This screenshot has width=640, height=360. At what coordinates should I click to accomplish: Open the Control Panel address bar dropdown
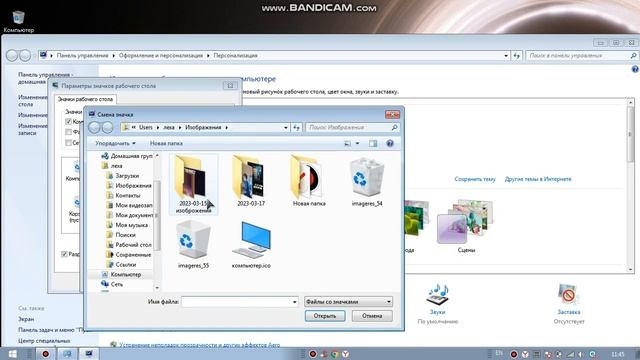click(x=506, y=56)
